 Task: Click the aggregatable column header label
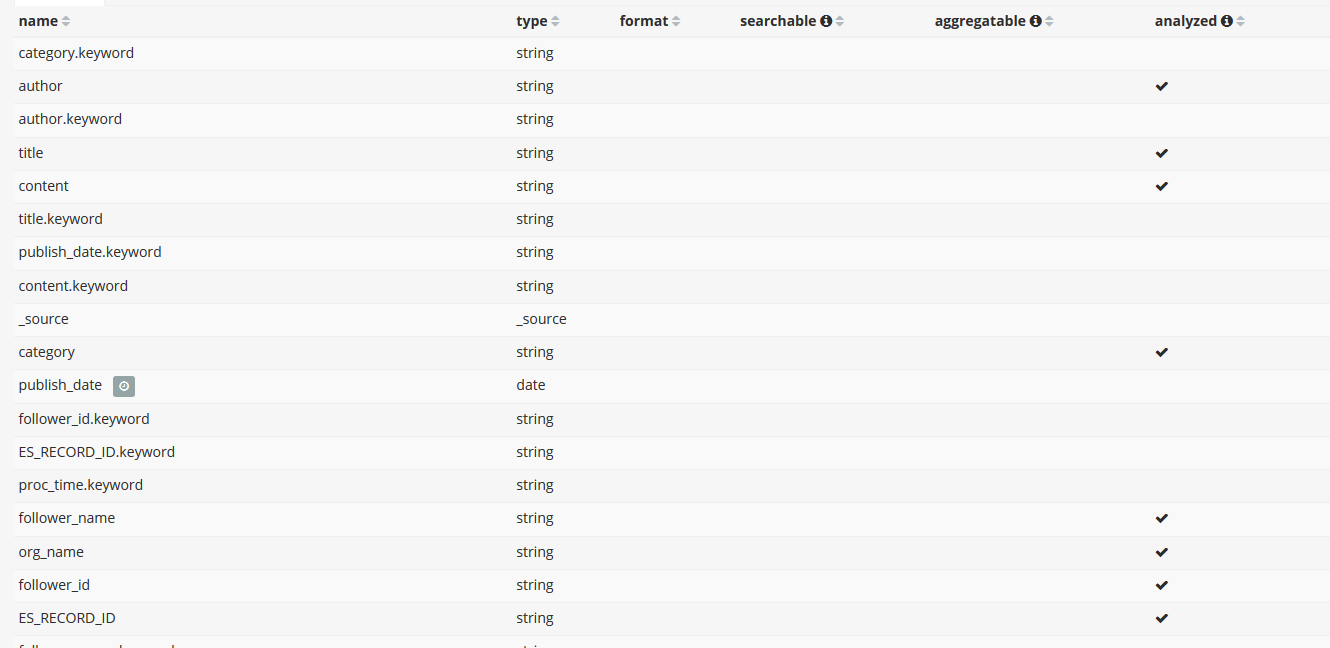[981, 21]
